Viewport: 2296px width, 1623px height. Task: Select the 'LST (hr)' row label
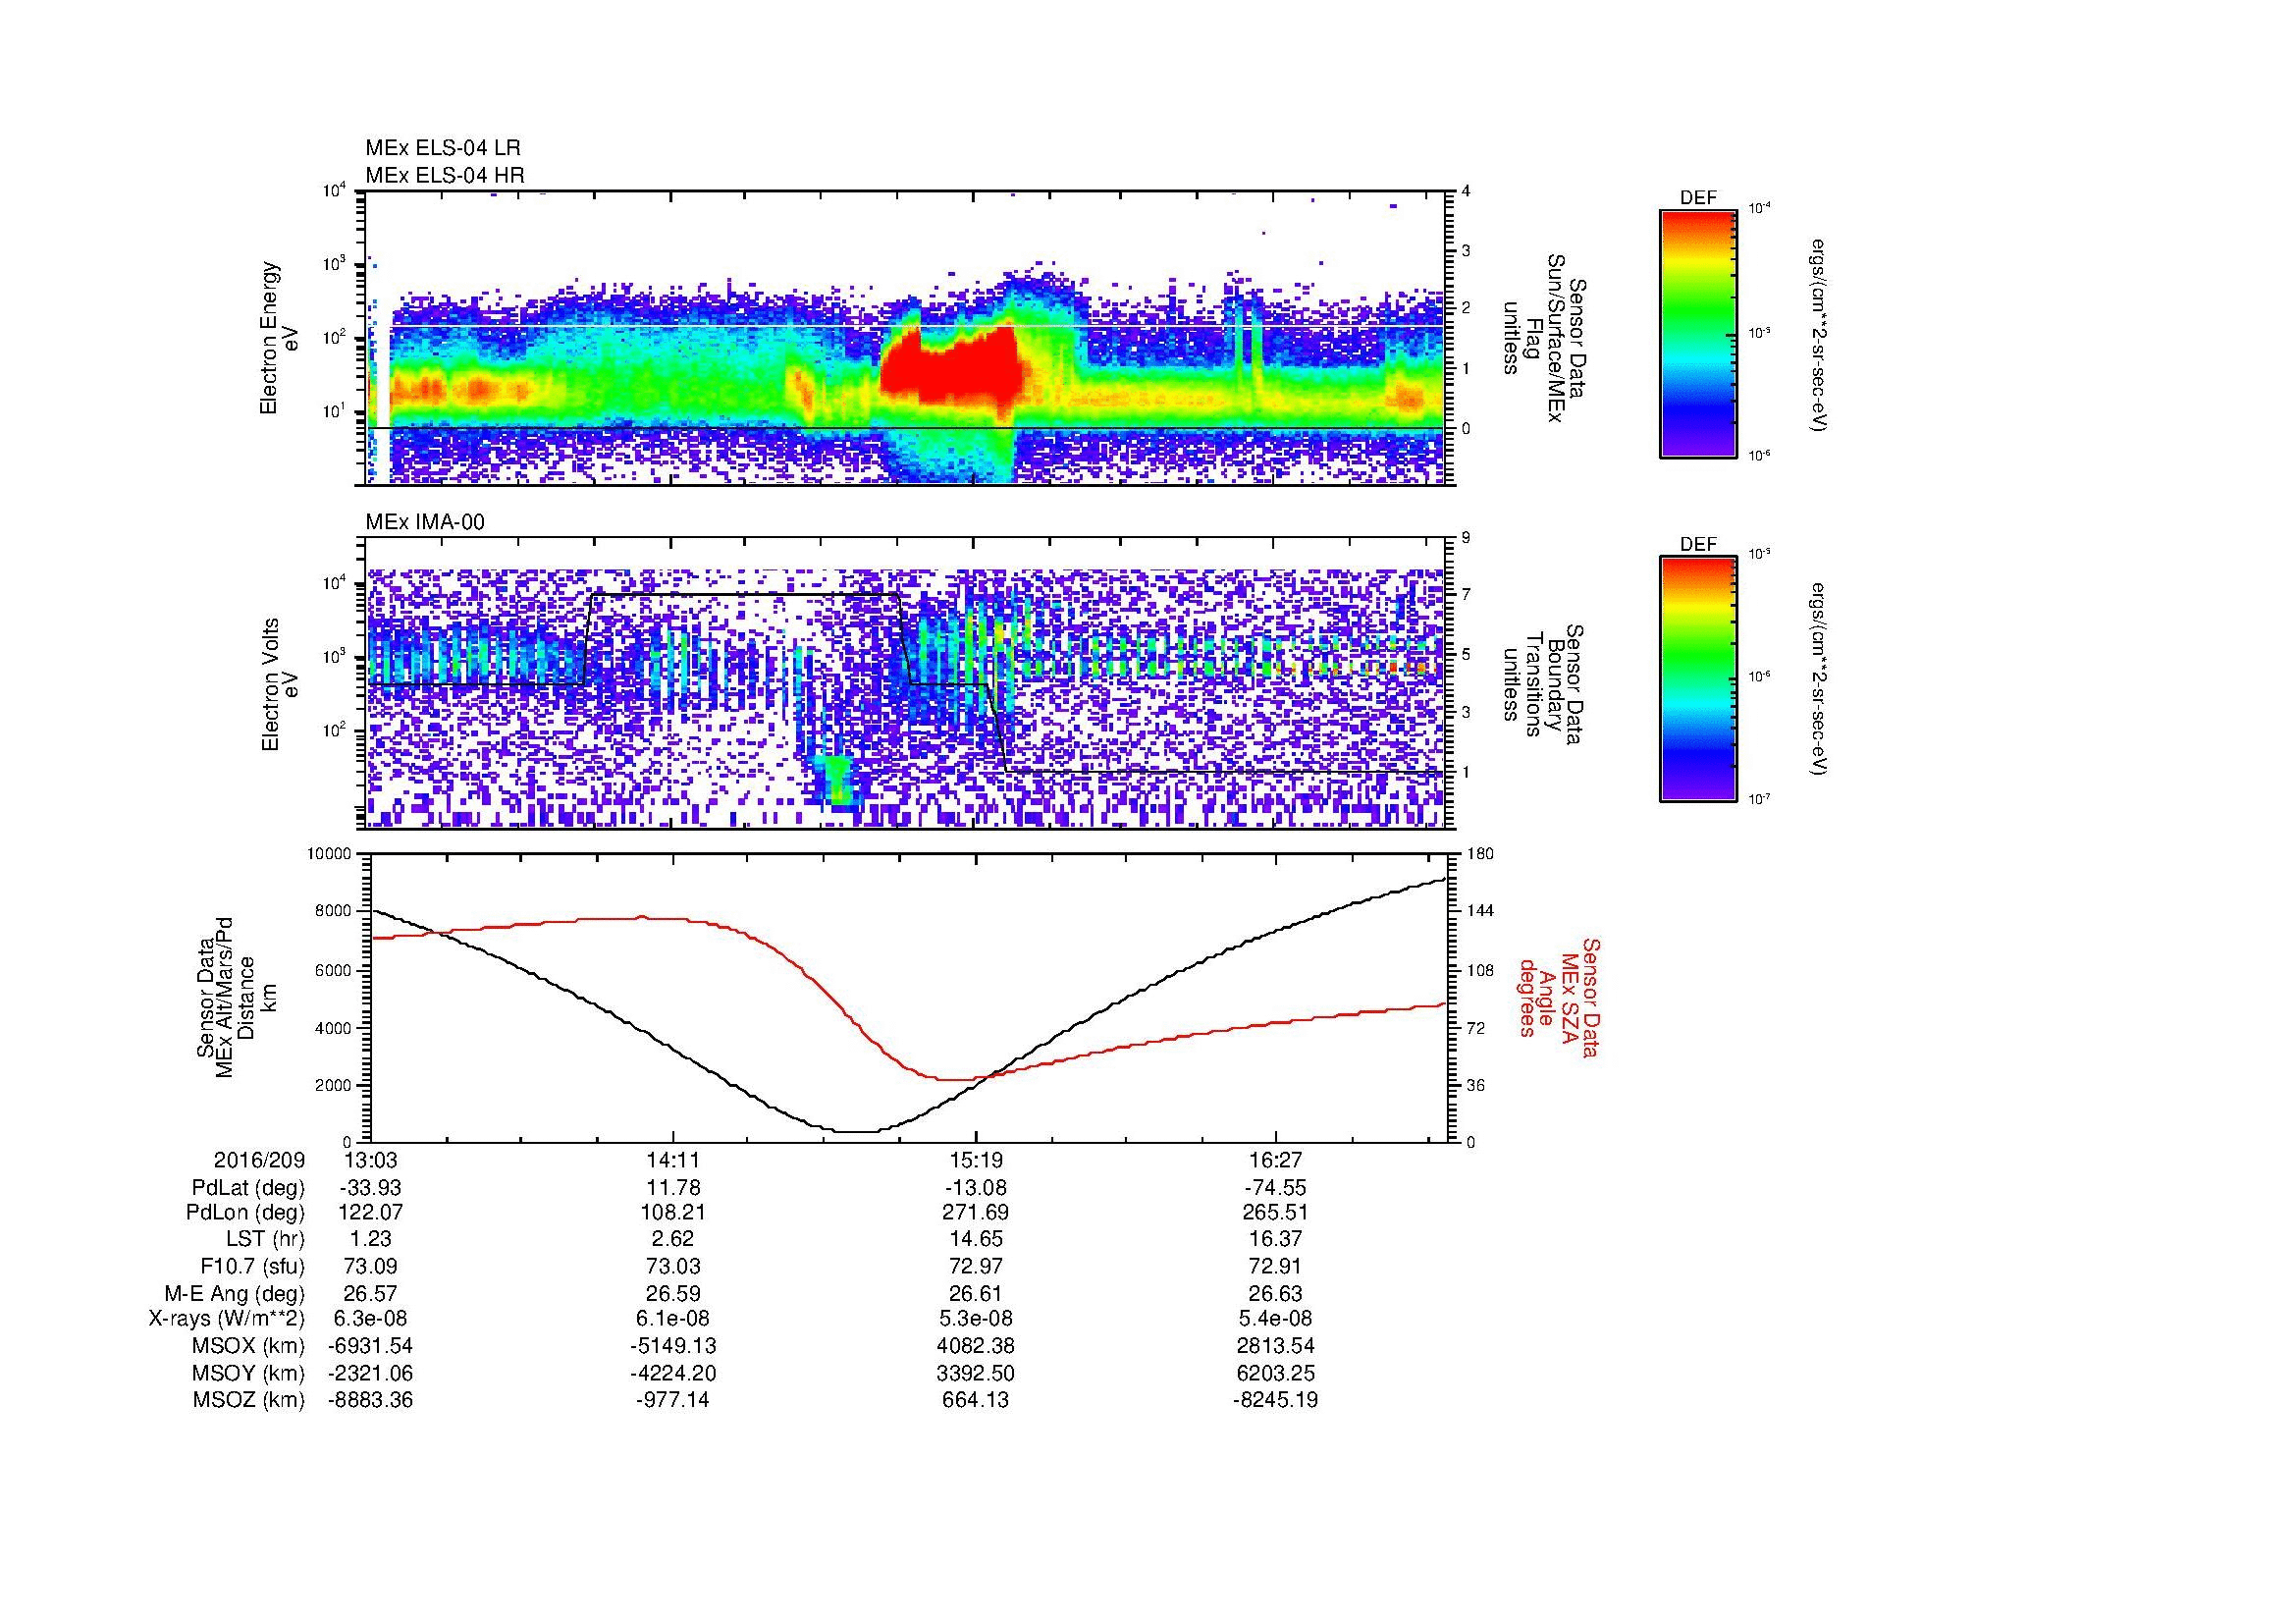pos(265,1239)
